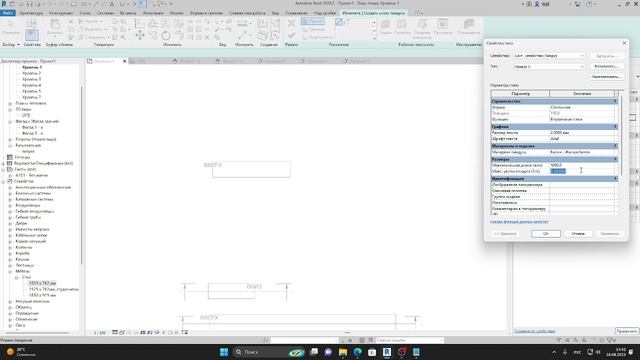Click the type parameters list vertical scrollbar
The height and width of the screenshot is (360, 640).
click(621, 135)
